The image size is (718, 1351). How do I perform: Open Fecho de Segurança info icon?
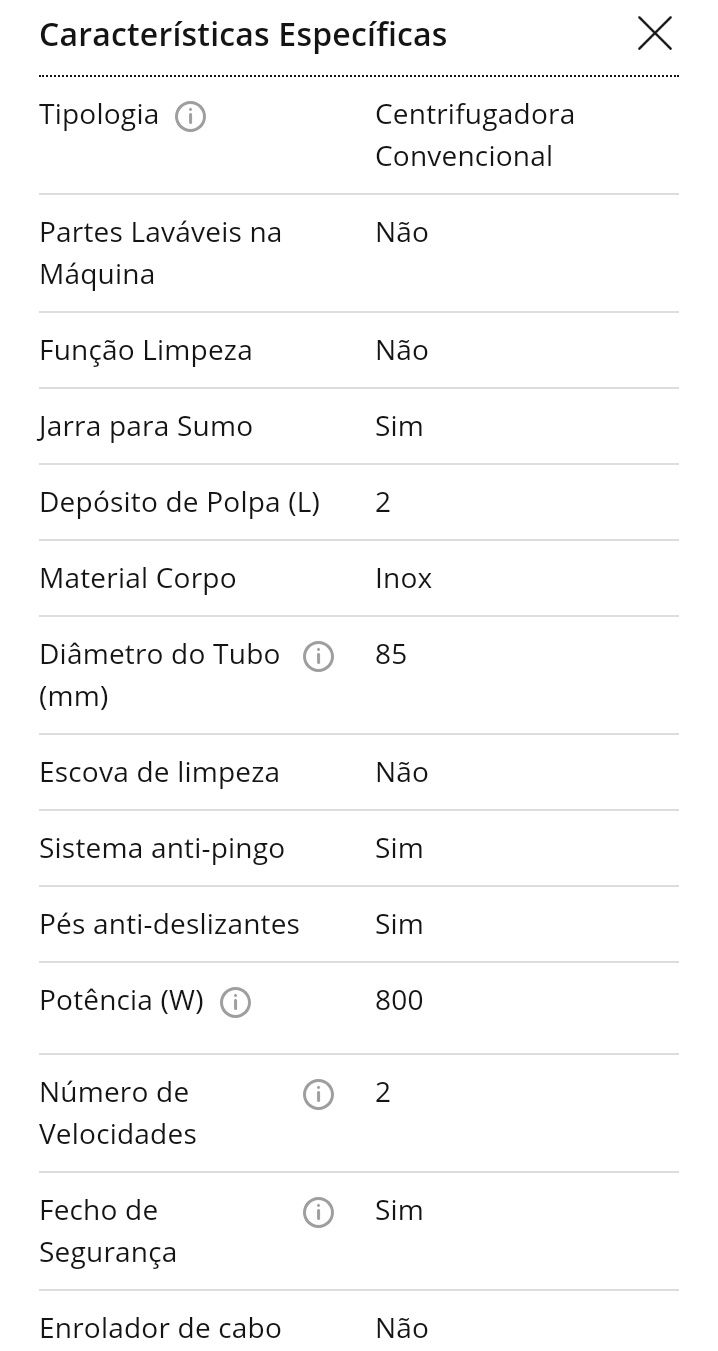click(x=318, y=1213)
